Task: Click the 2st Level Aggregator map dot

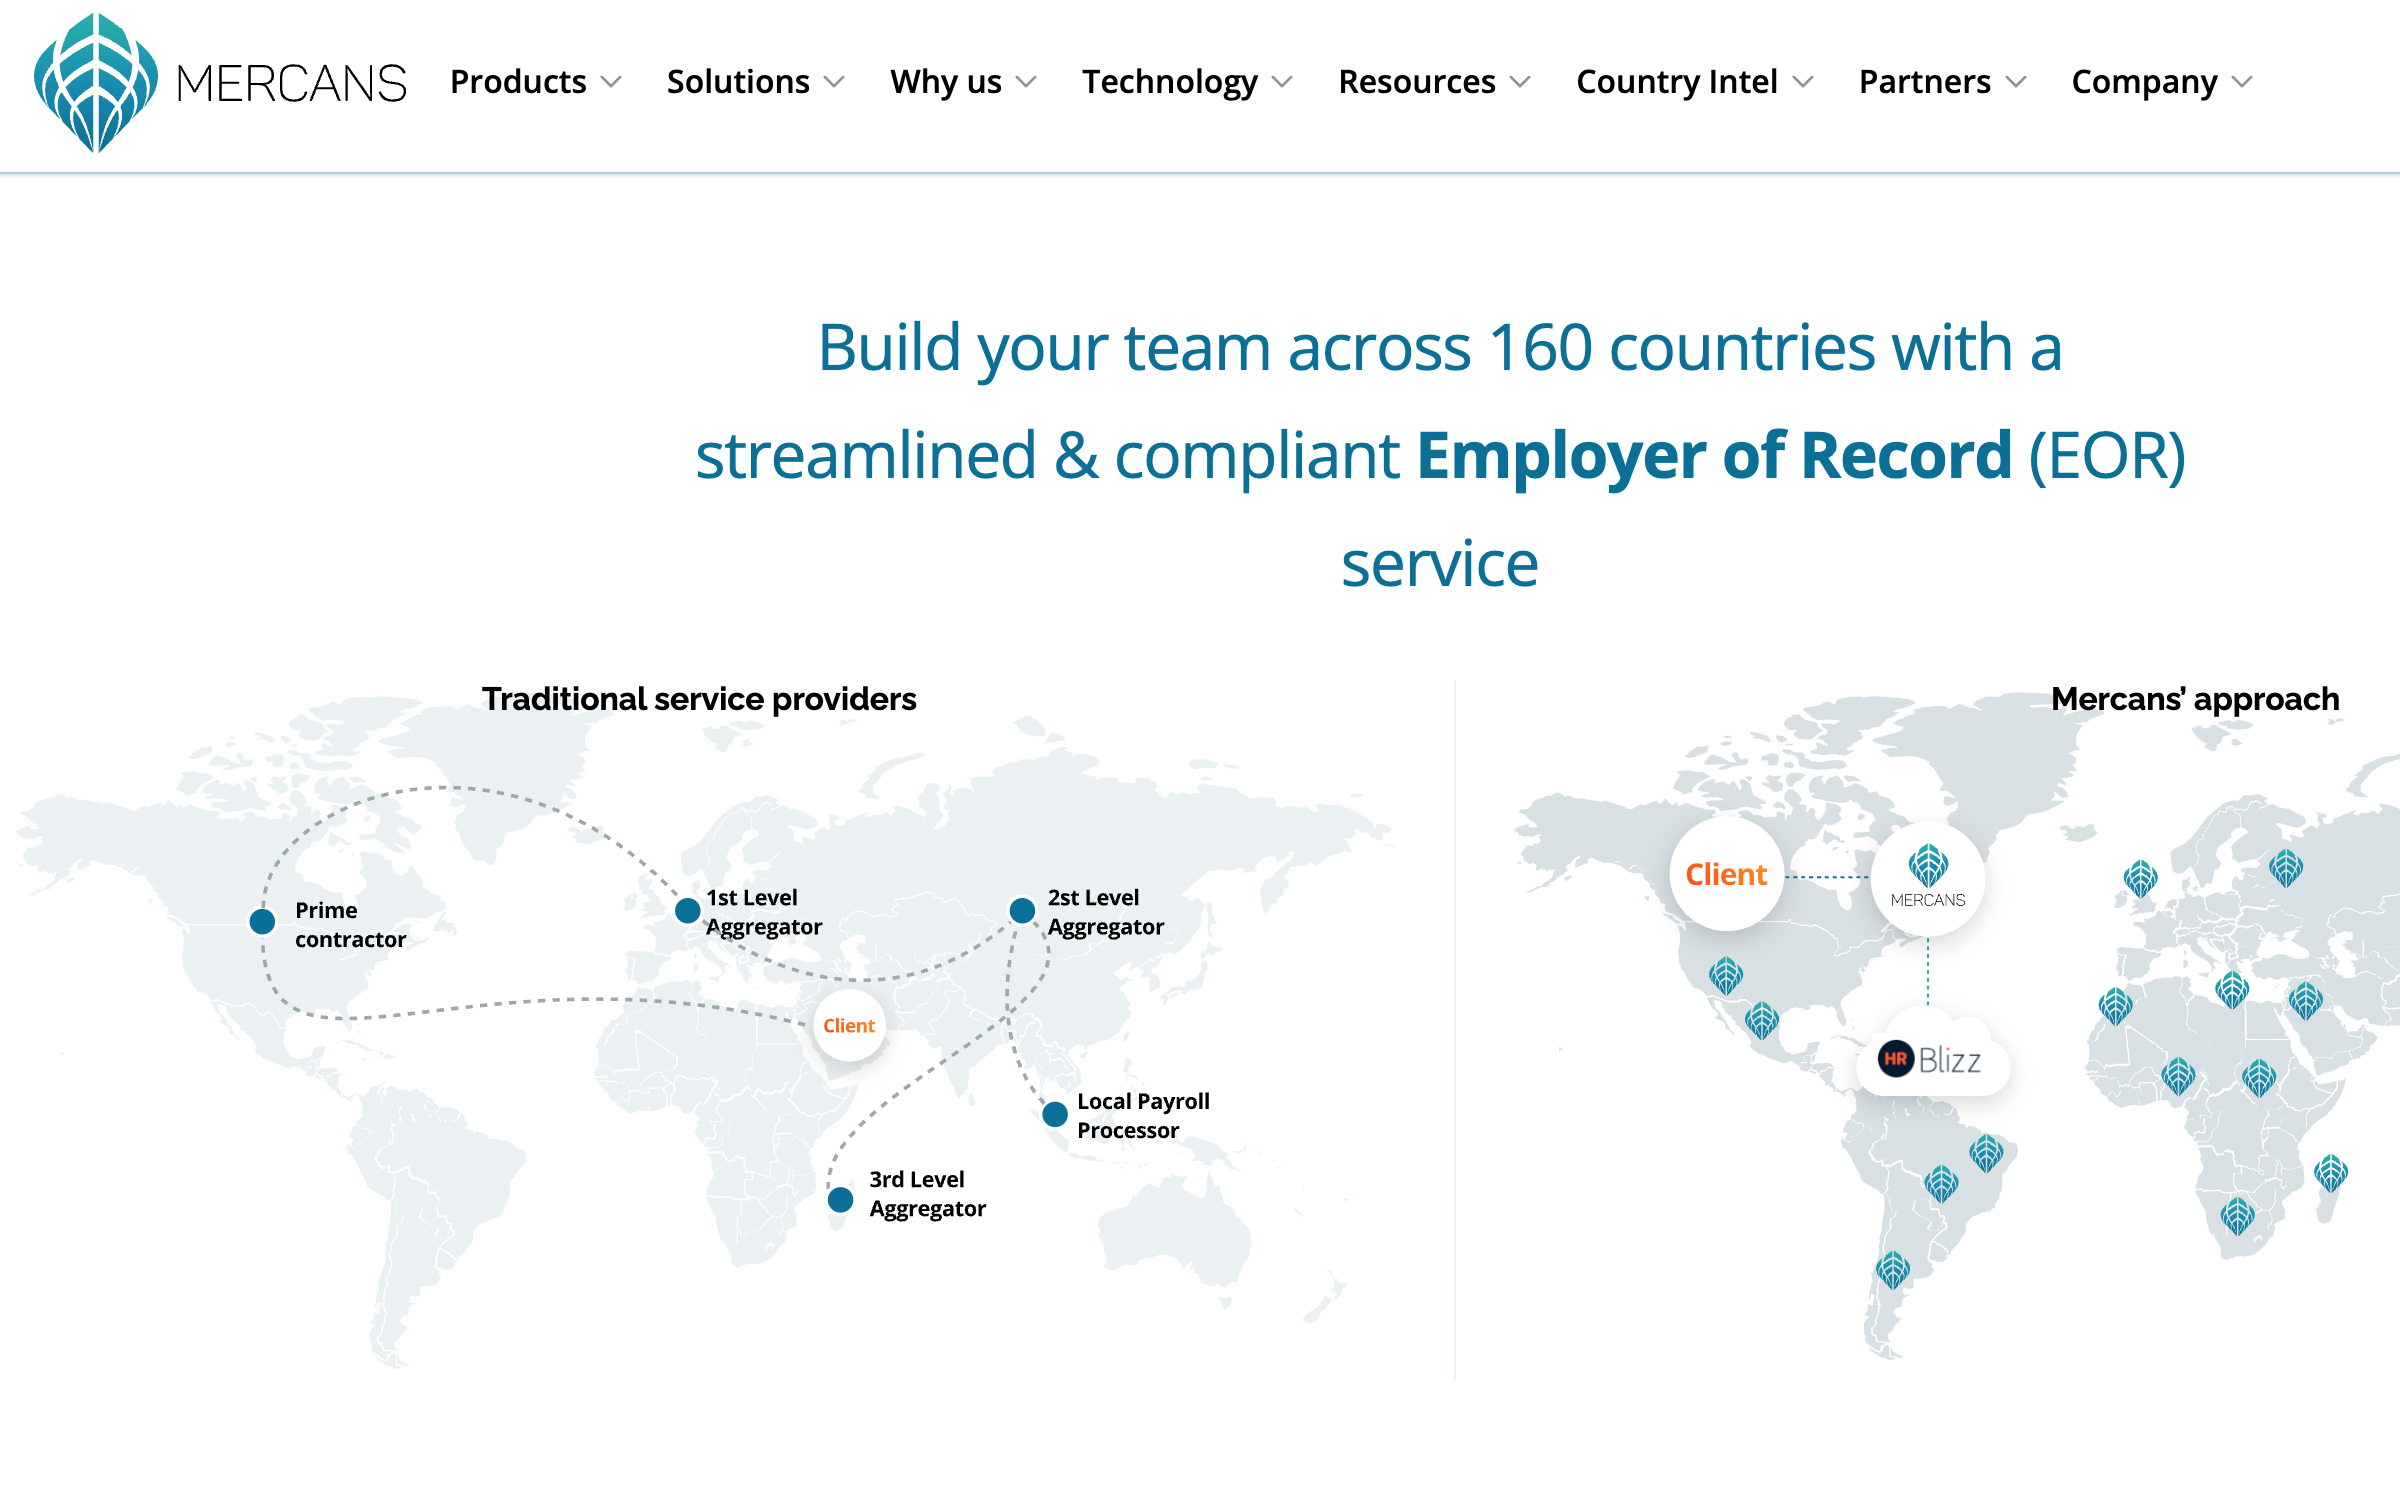Action: (1022, 911)
